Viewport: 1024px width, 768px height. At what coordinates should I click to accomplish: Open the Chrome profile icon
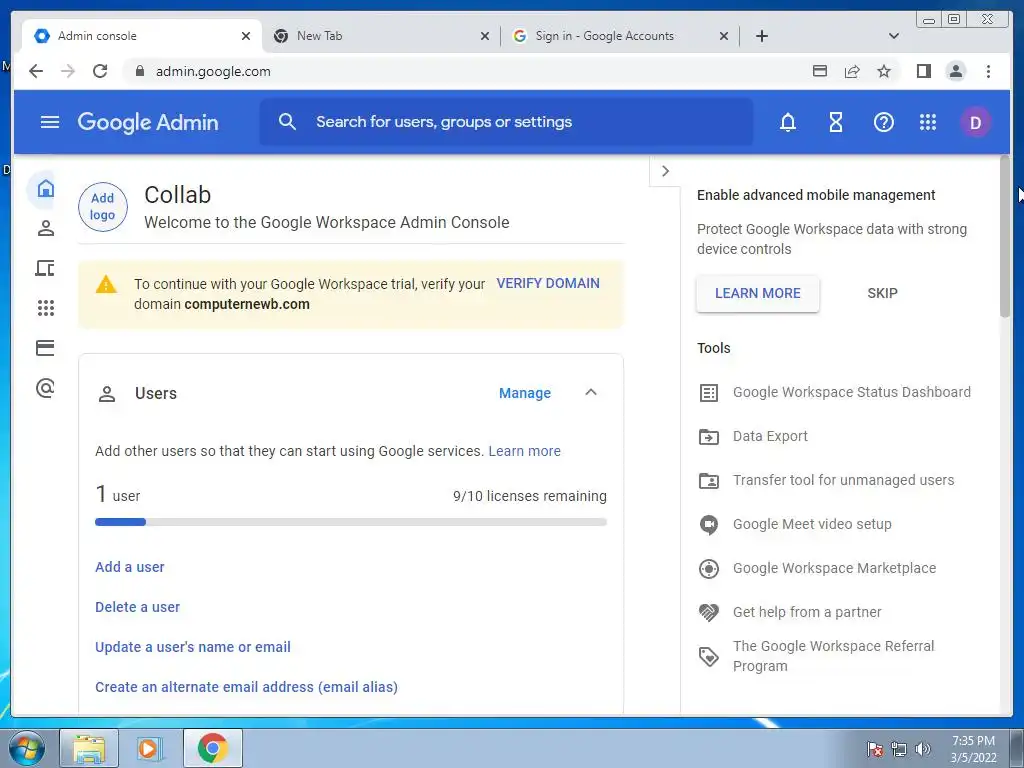956,71
